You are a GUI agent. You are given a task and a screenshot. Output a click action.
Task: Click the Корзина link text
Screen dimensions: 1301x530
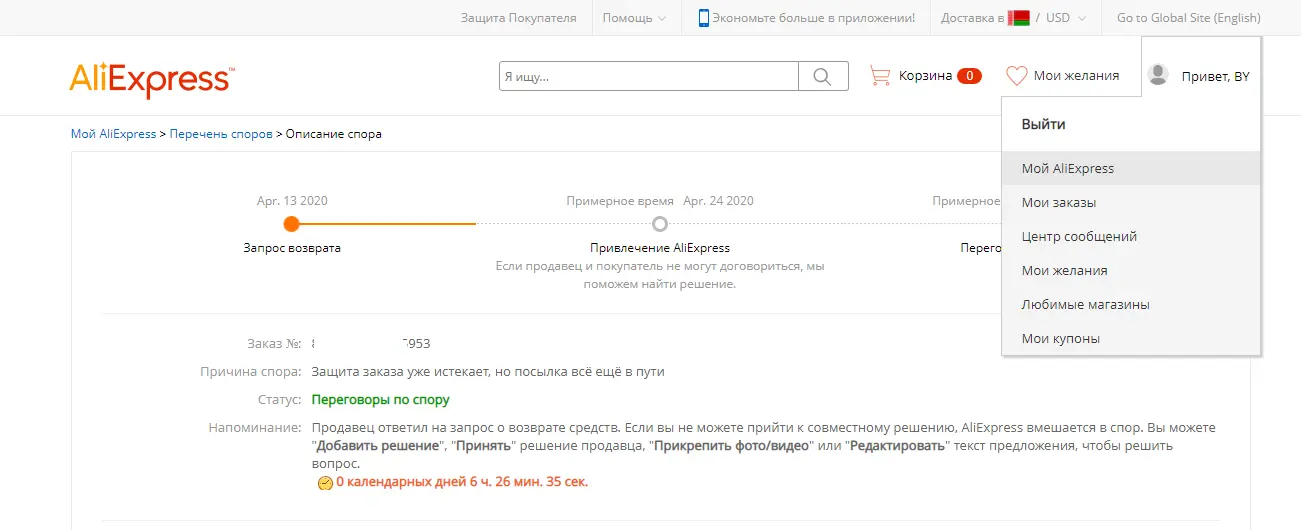pos(925,76)
